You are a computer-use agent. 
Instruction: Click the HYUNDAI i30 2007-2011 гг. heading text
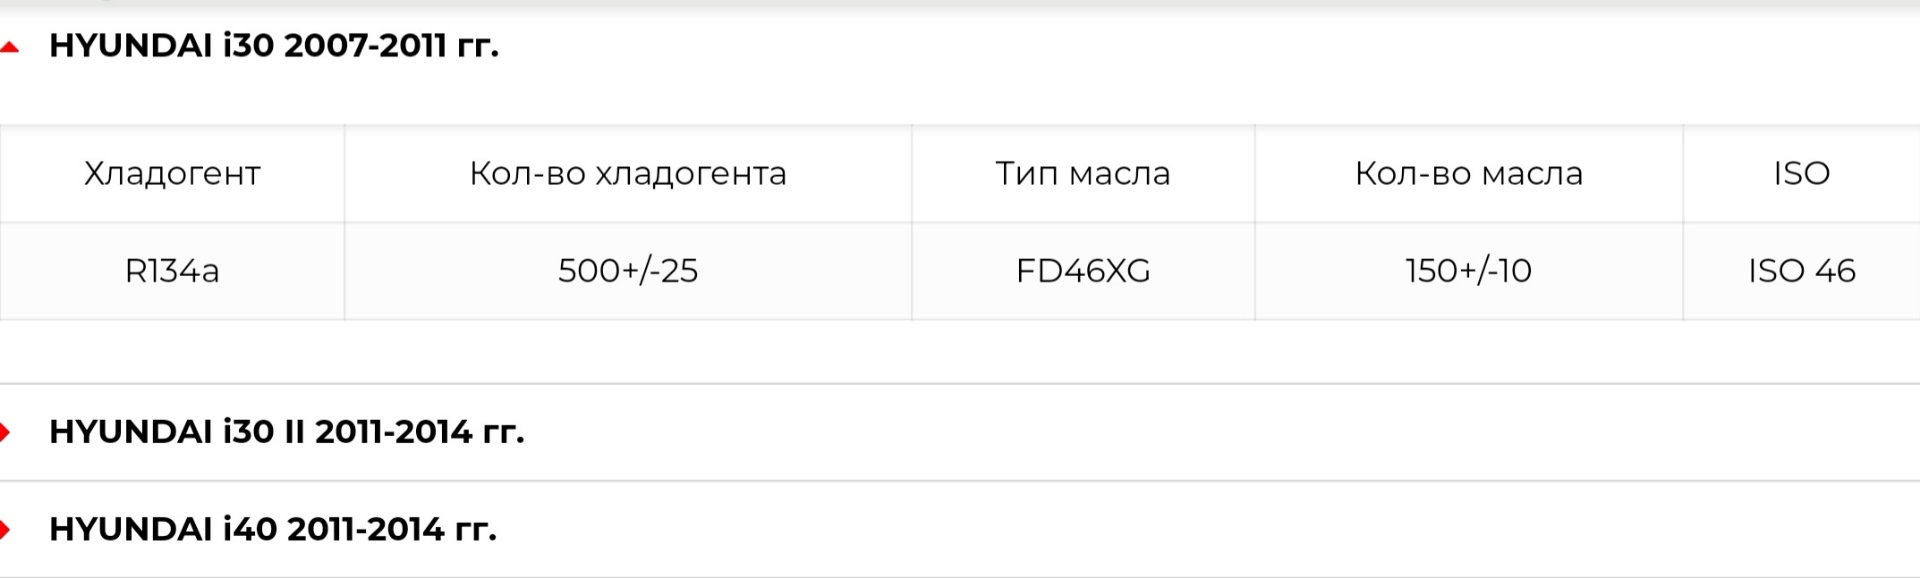tap(273, 46)
